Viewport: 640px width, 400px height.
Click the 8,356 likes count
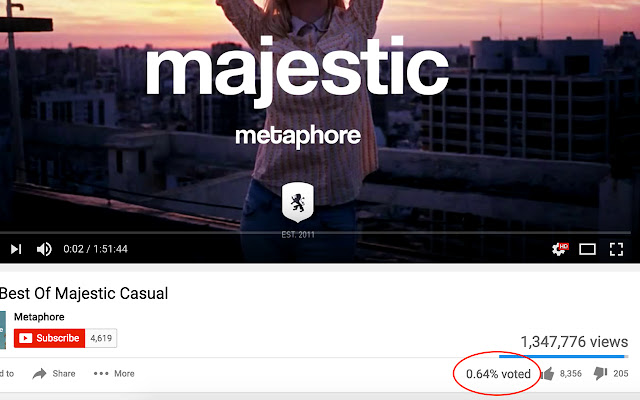pos(571,373)
